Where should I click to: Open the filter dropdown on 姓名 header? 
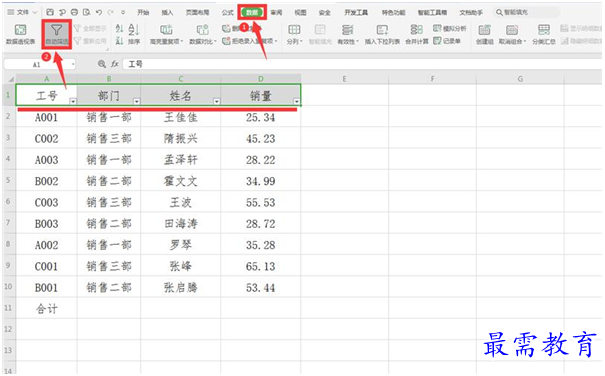pyautogui.click(x=216, y=101)
